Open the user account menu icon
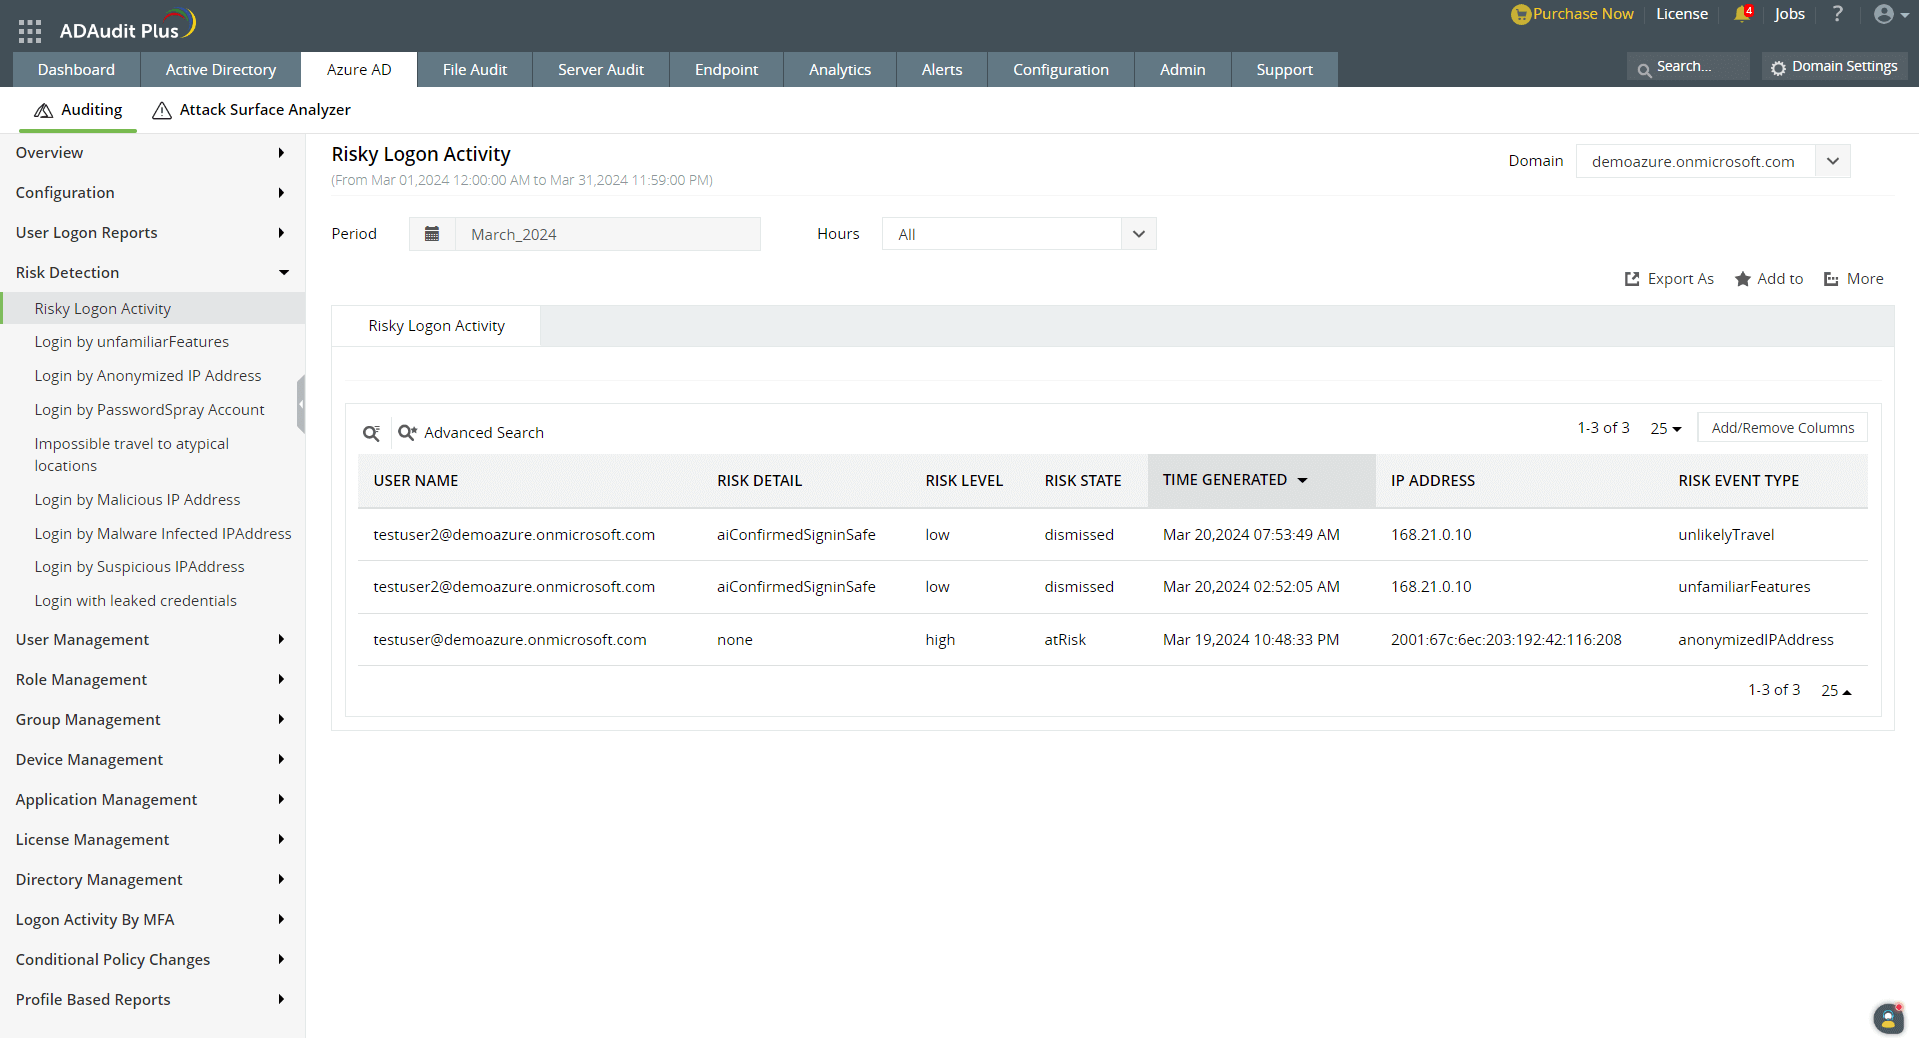1919x1038 pixels. (1885, 14)
